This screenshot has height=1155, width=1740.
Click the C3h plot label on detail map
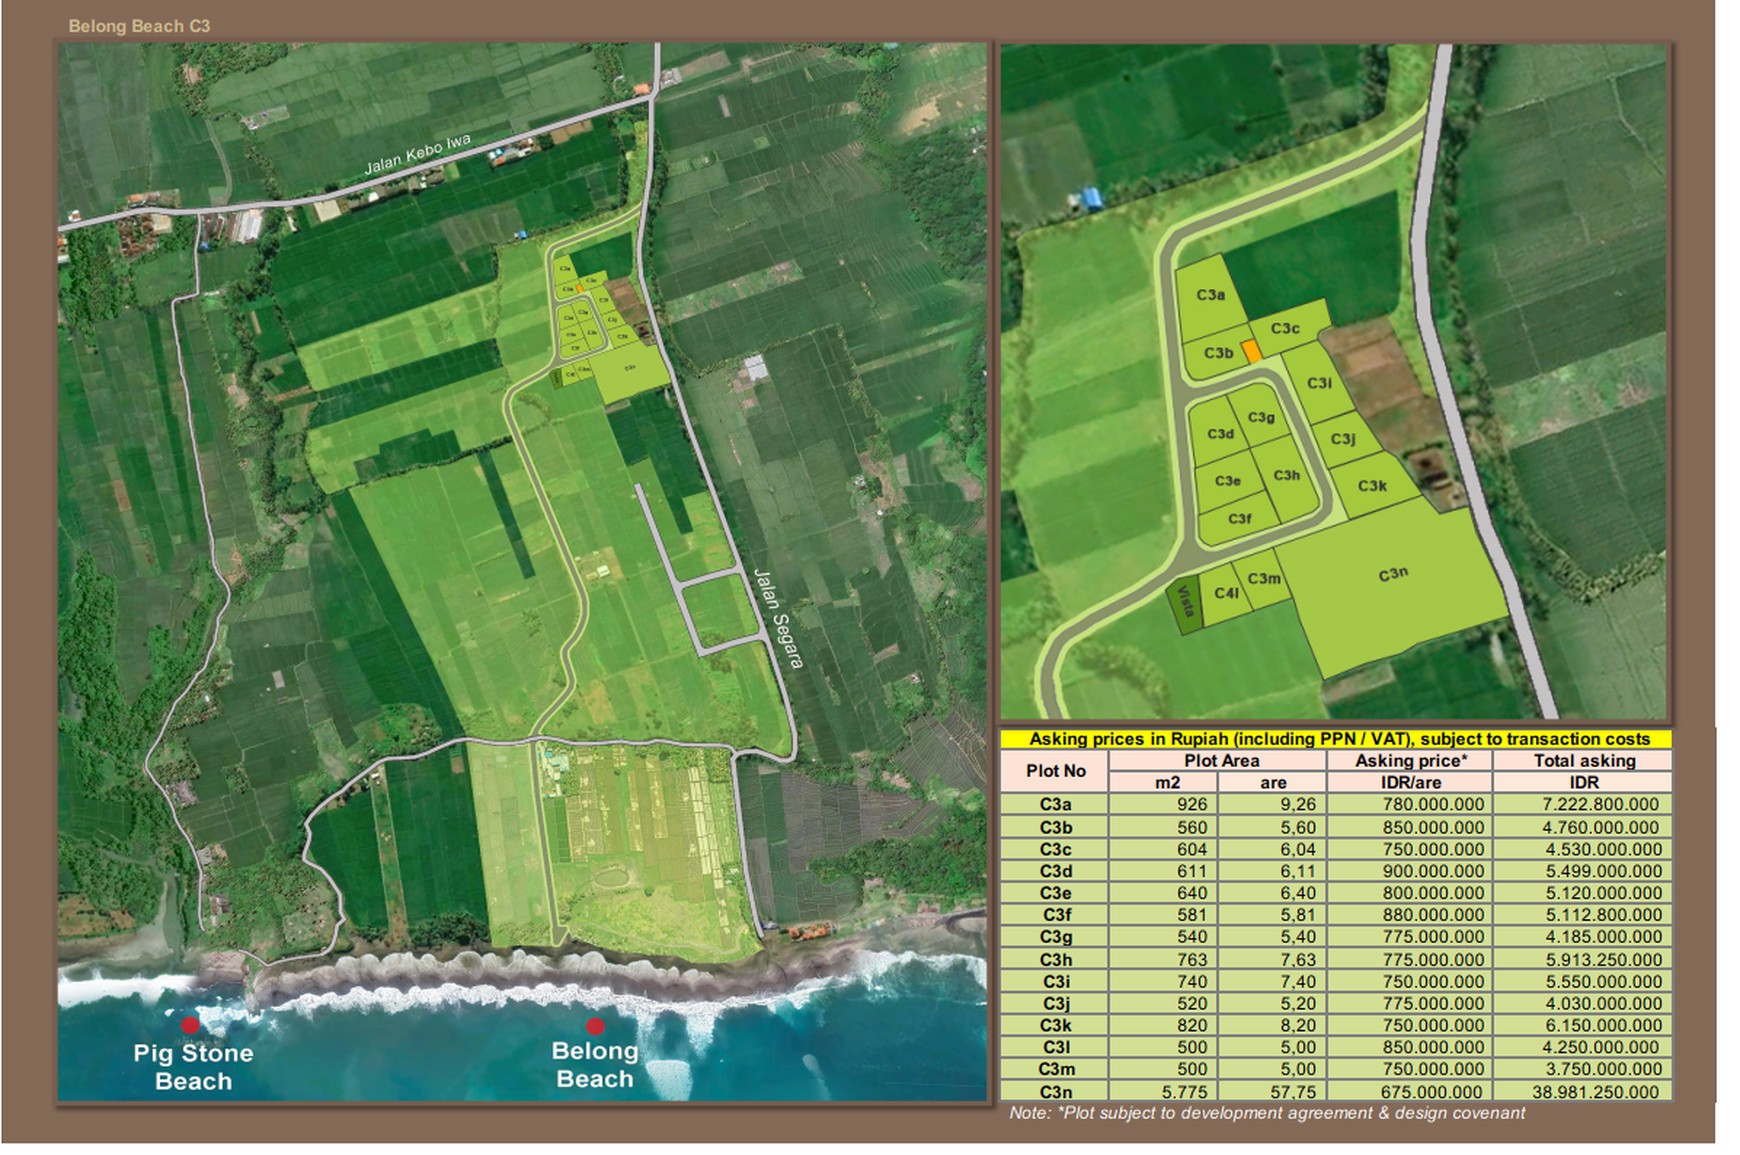[x=1287, y=475]
